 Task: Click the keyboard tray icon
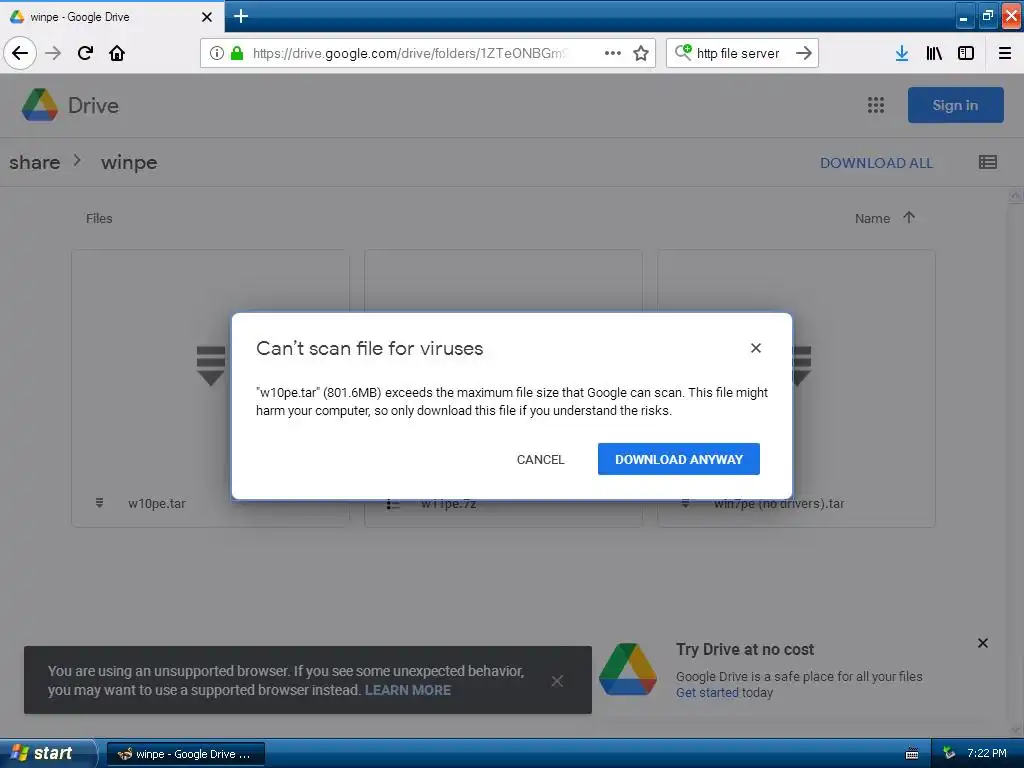pos(912,754)
